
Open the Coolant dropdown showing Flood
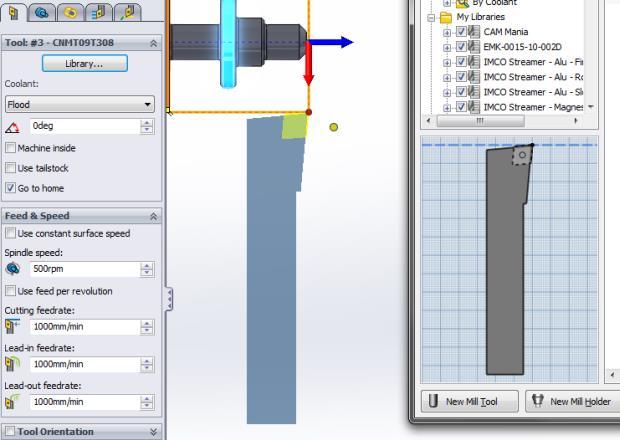80,104
